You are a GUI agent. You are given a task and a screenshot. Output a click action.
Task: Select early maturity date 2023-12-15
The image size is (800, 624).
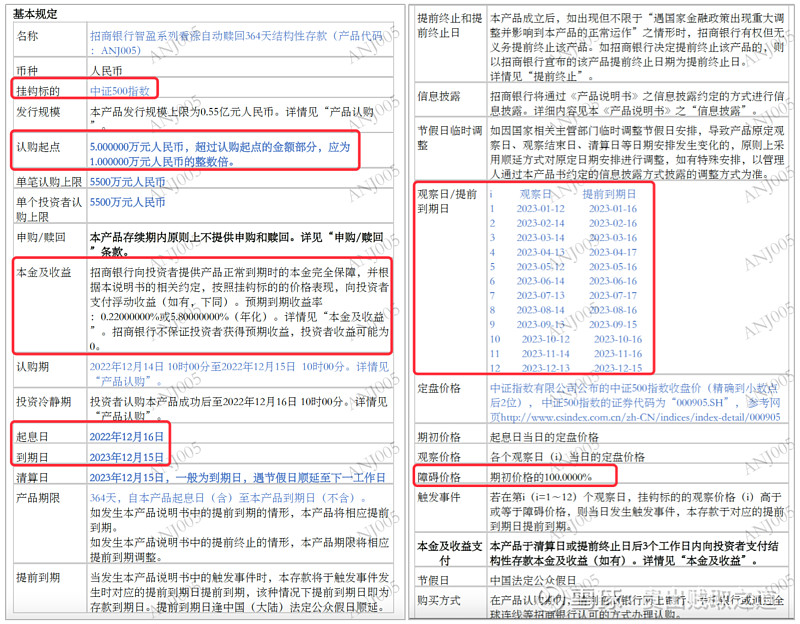(x=618, y=368)
